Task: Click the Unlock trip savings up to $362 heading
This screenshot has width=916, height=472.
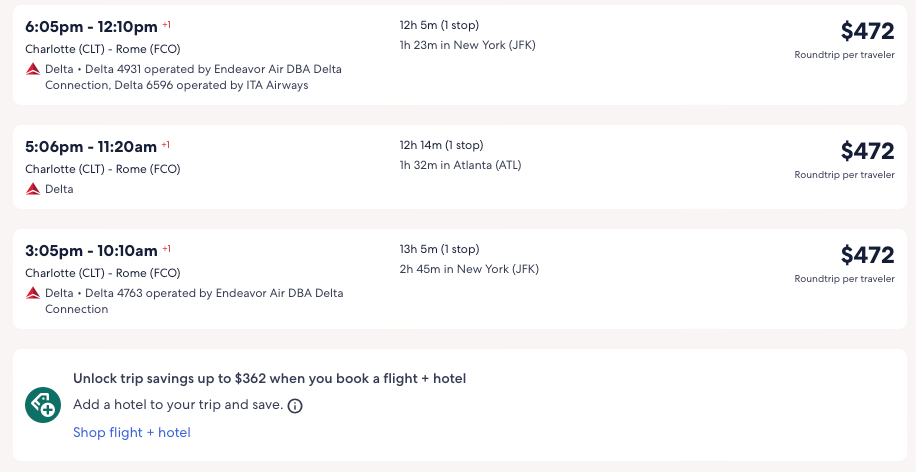Action: click(x=269, y=378)
